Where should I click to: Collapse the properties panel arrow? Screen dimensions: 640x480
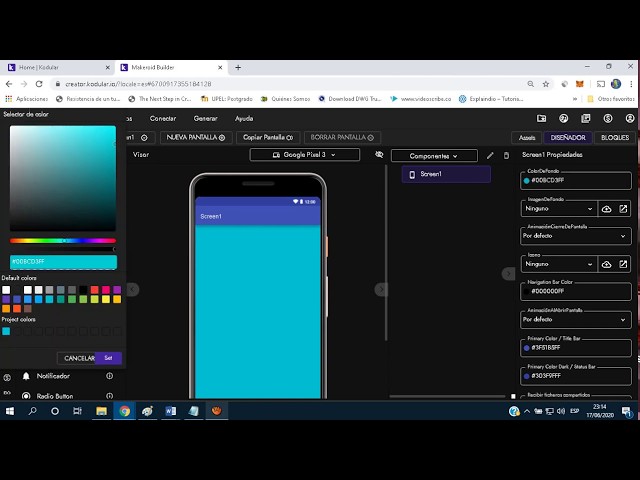(508, 273)
